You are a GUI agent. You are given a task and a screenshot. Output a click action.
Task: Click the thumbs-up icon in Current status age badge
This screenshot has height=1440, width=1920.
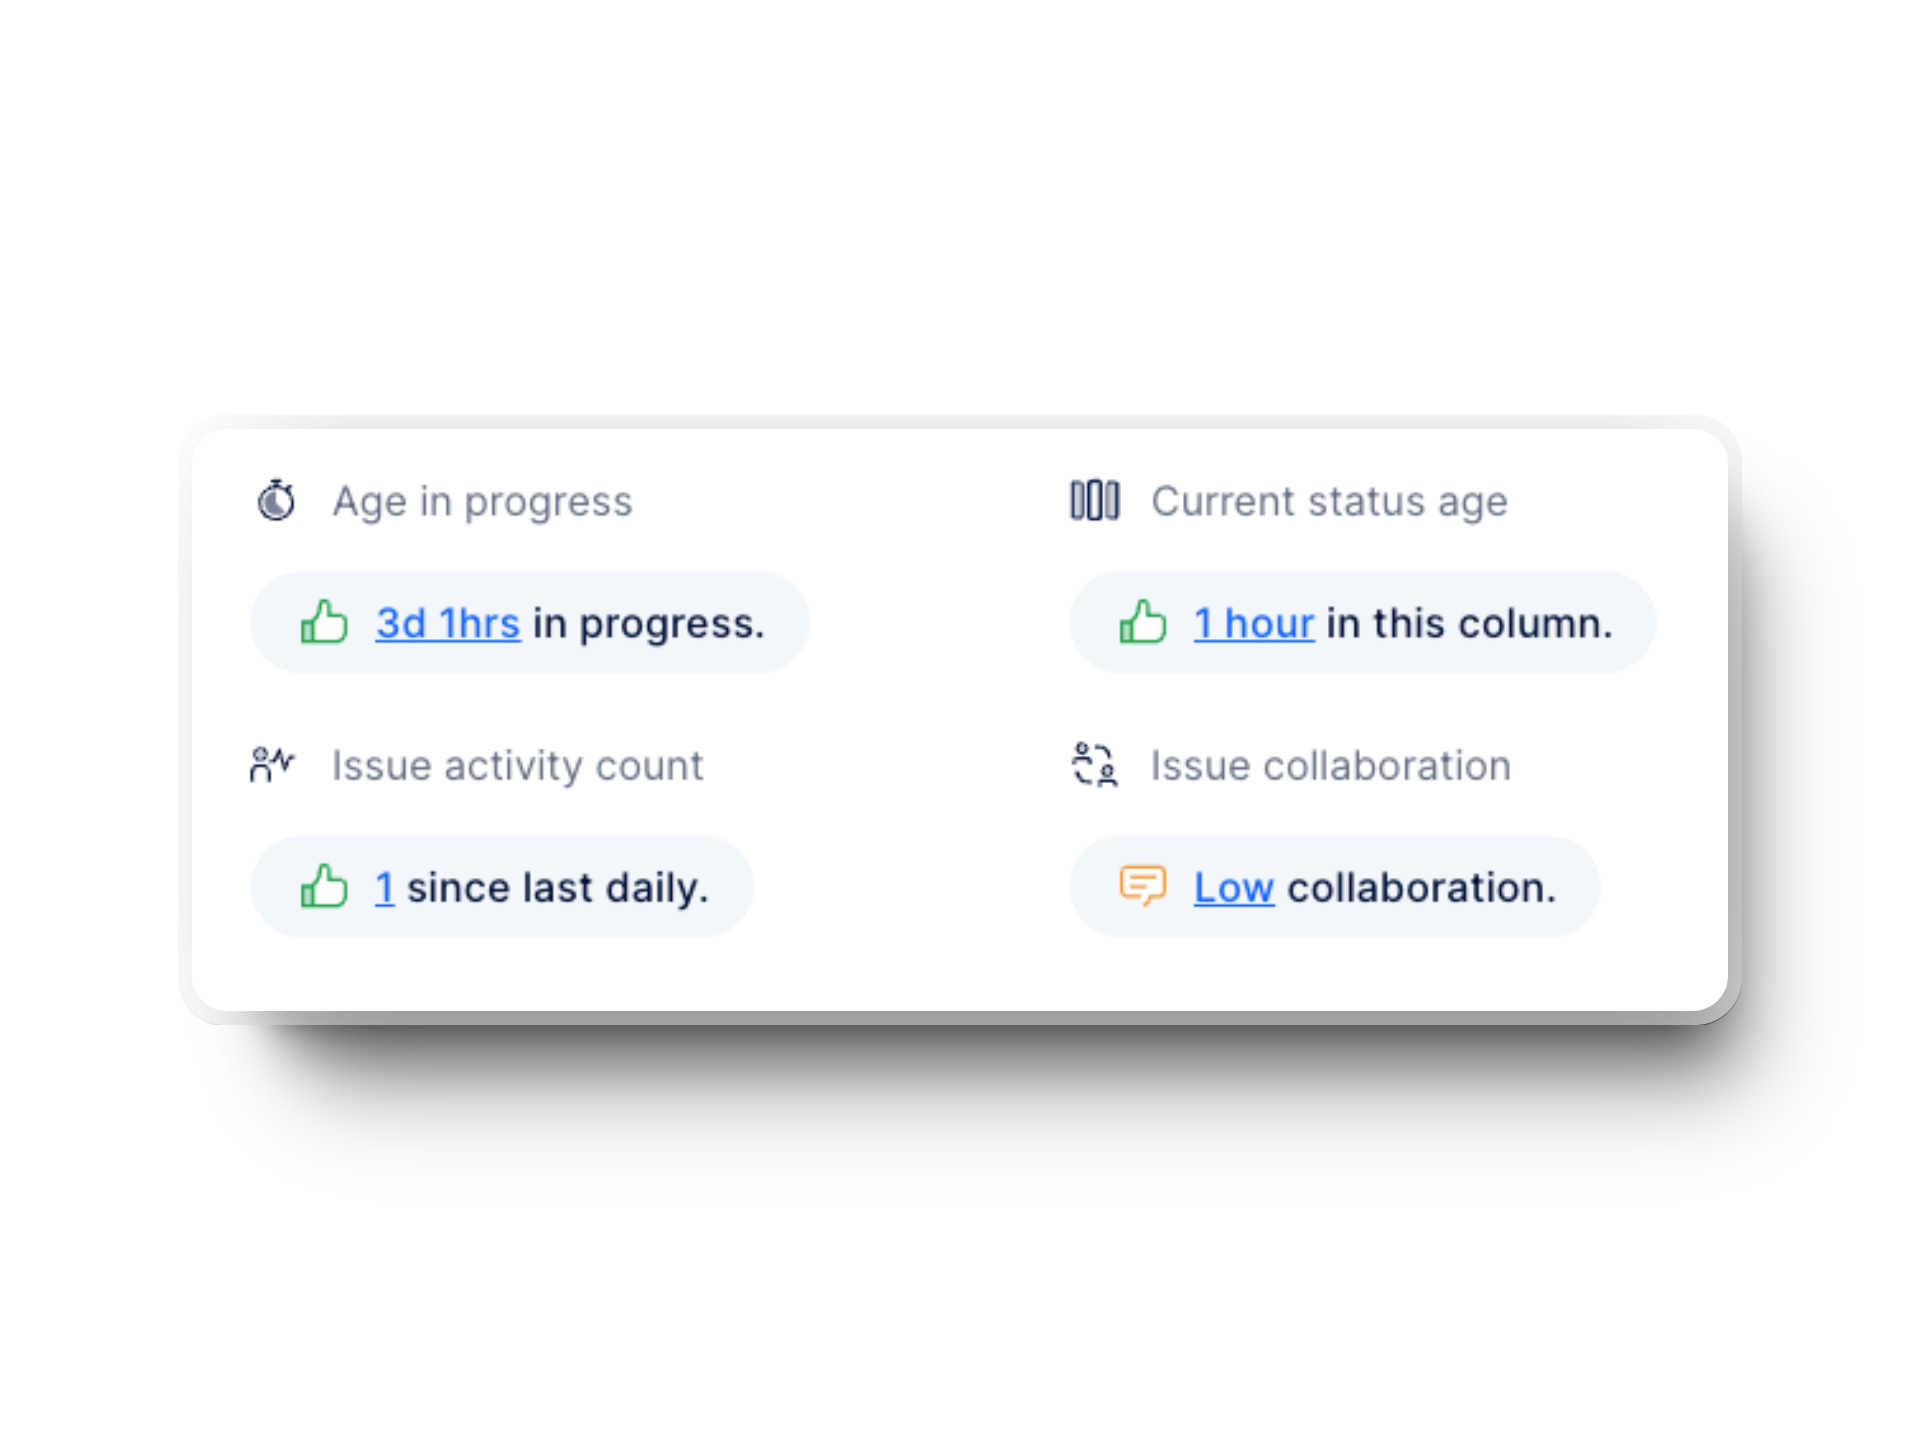click(x=1142, y=622)
